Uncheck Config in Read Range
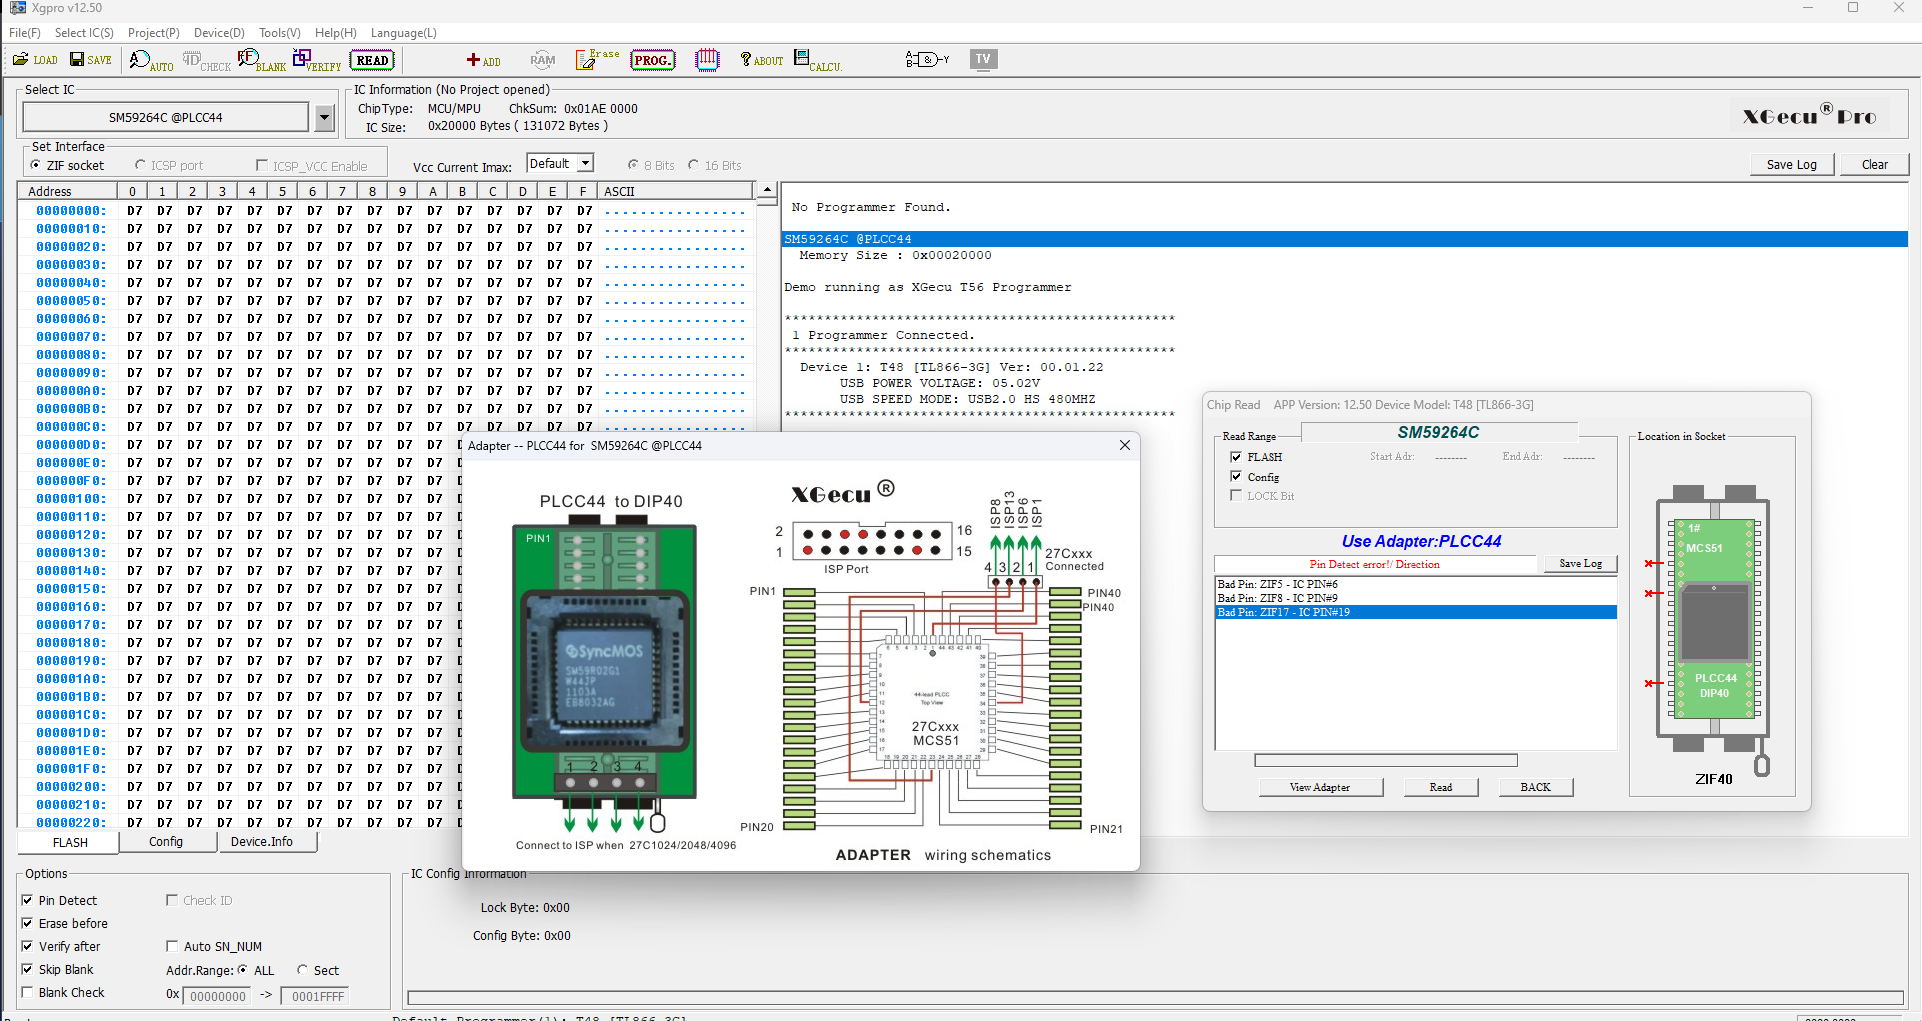 pos(1236,477)
